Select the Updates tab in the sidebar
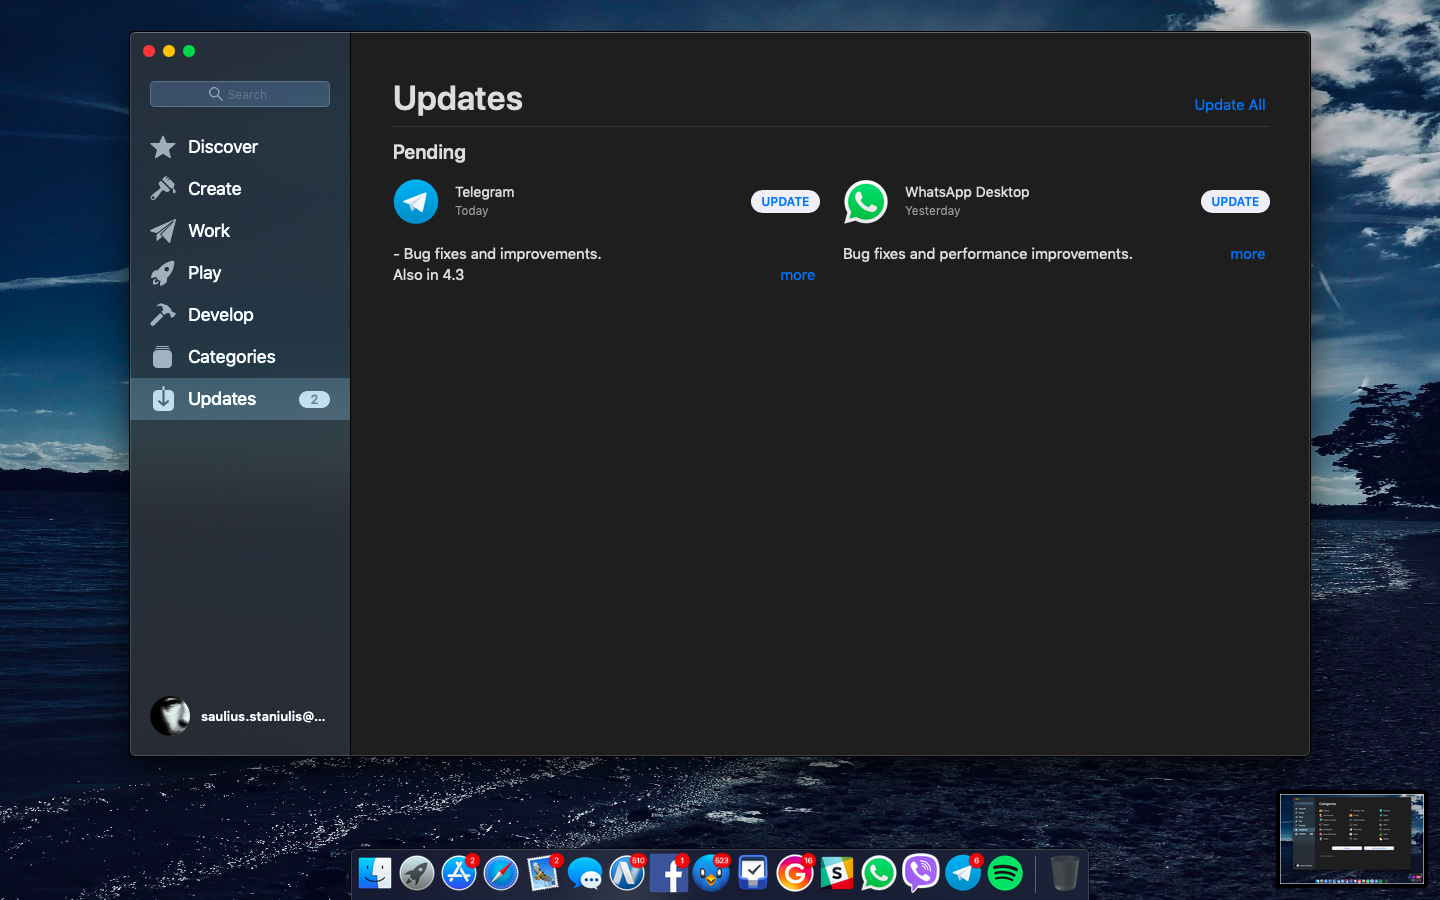Image resolution: width=1440 pixels, height=900 pixels. [222, 399]
